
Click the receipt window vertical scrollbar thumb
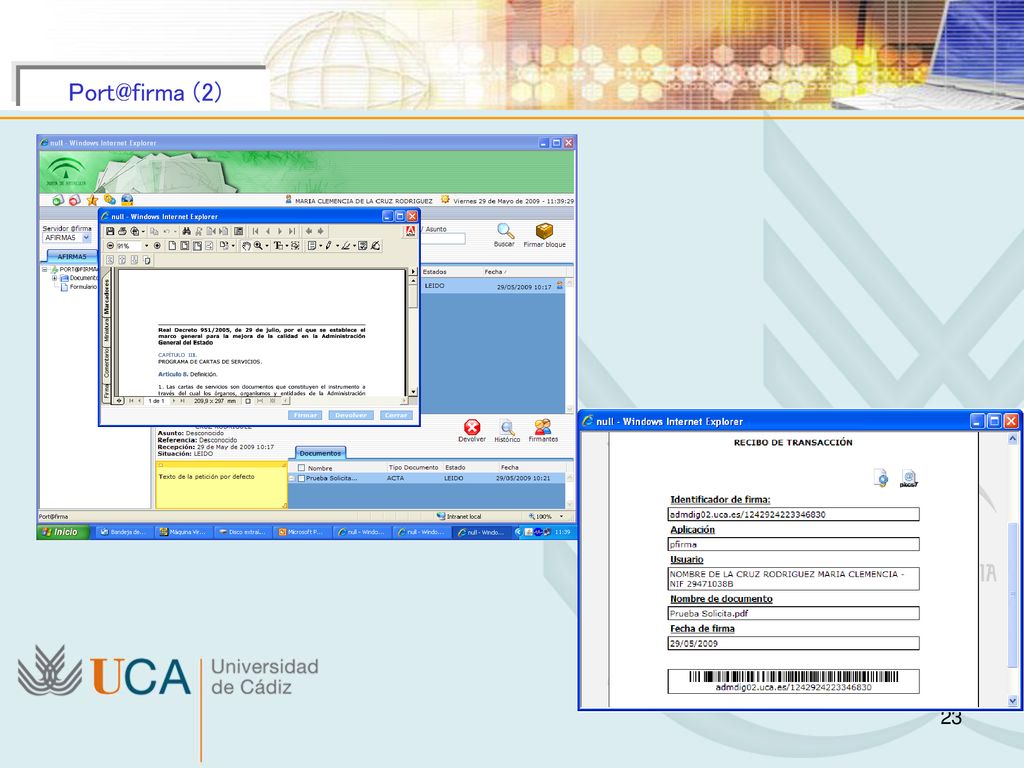pos(1012,594)
